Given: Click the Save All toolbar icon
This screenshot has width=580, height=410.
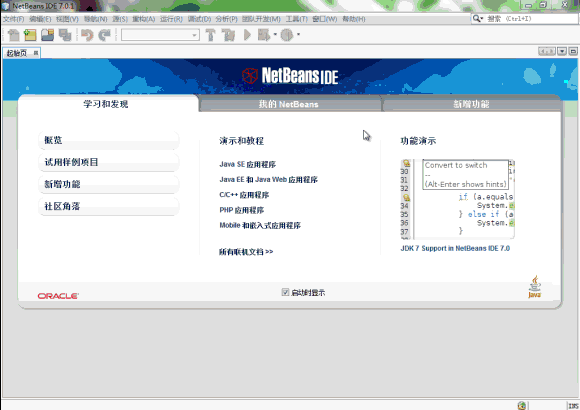Looking at the screenshot, I should click(x=65, y=35).
